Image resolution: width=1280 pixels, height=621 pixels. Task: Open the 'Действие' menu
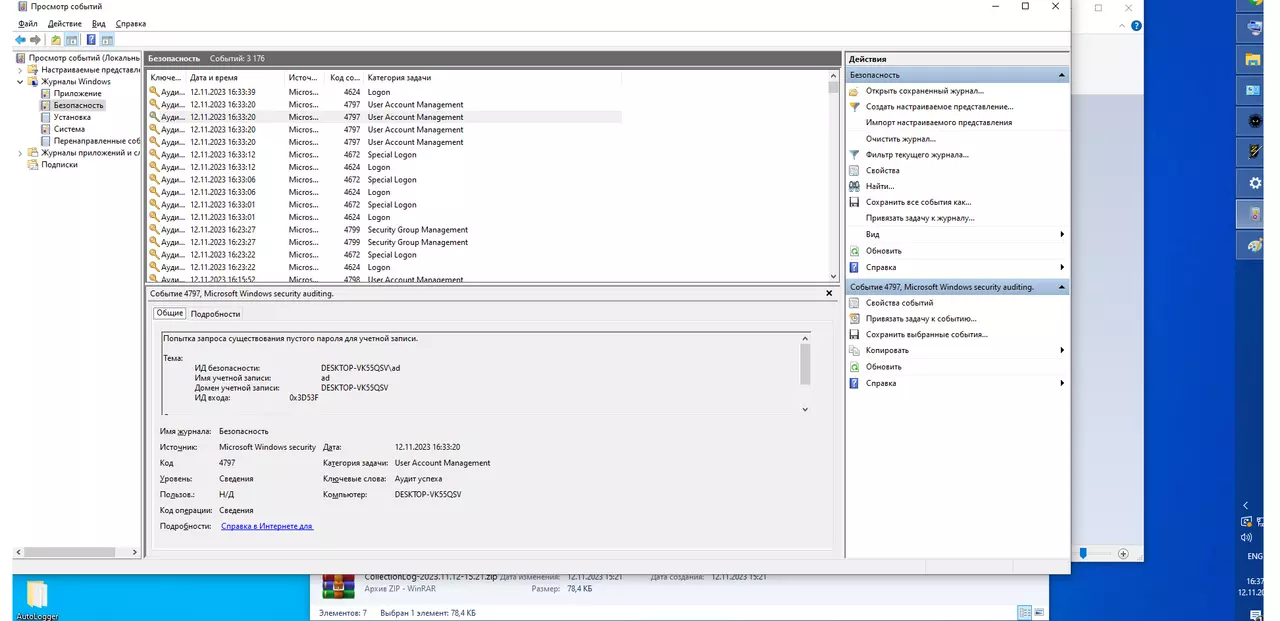pos(64,23)
